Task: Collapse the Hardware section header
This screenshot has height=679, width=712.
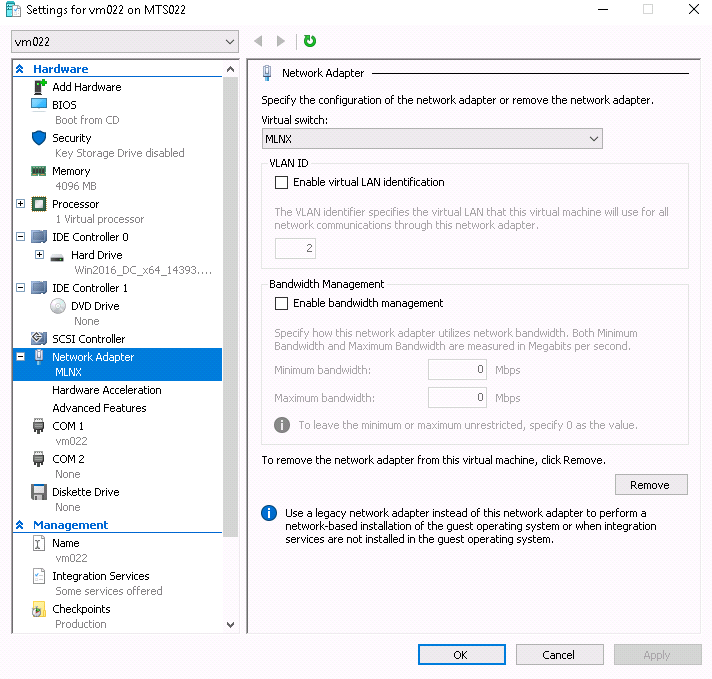Action: (20, 69)
